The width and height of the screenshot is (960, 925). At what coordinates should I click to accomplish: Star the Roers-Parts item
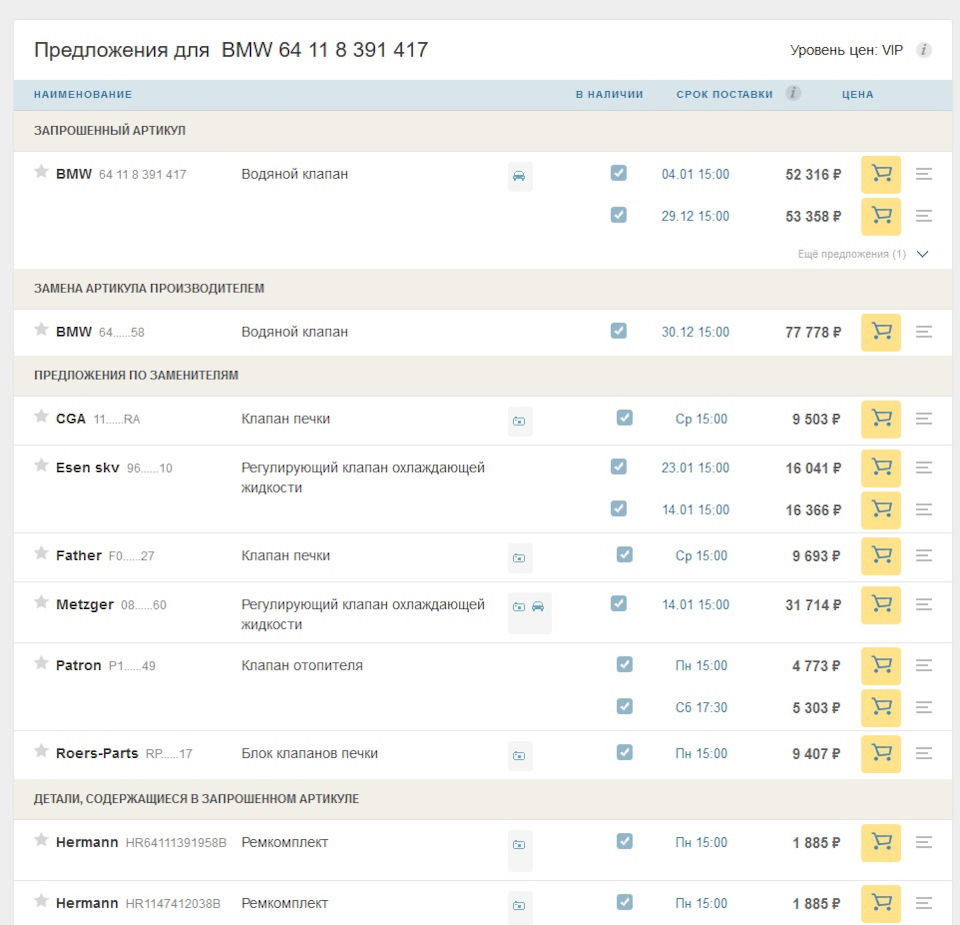tap(41, 751)
